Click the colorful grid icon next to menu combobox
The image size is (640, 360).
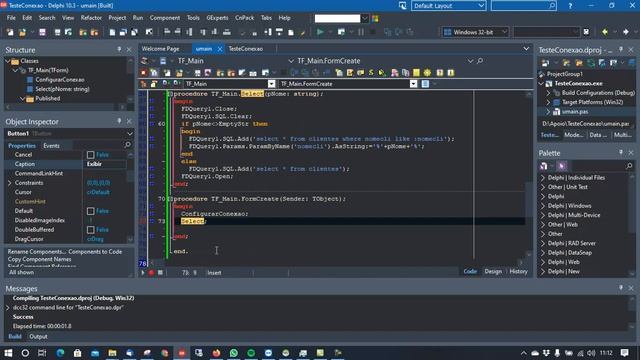(375, 18)
